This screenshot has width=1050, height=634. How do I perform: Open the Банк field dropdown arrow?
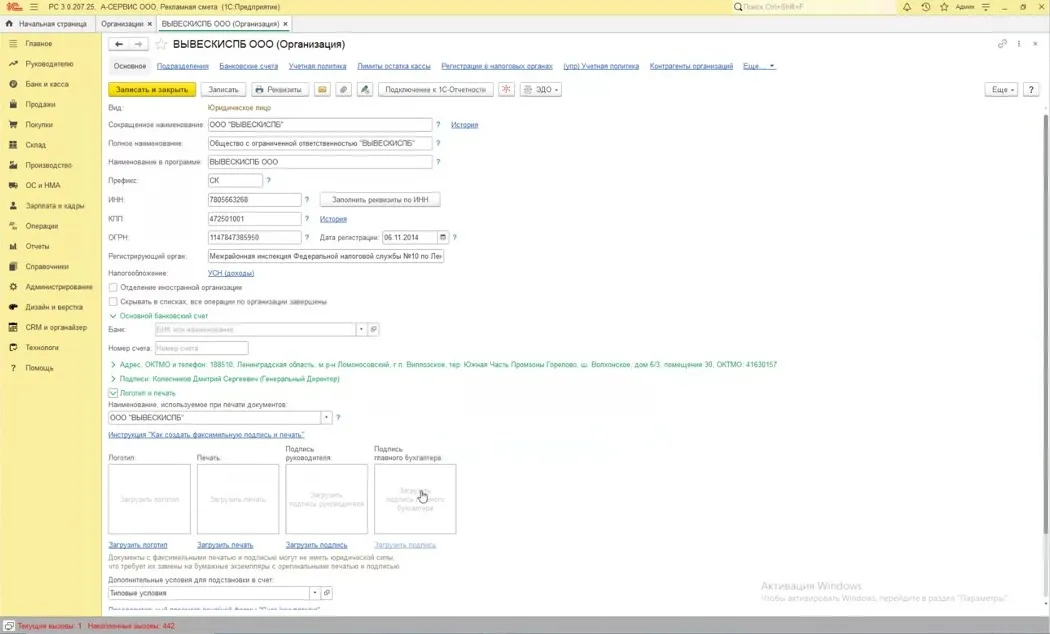tap(361, 329)
